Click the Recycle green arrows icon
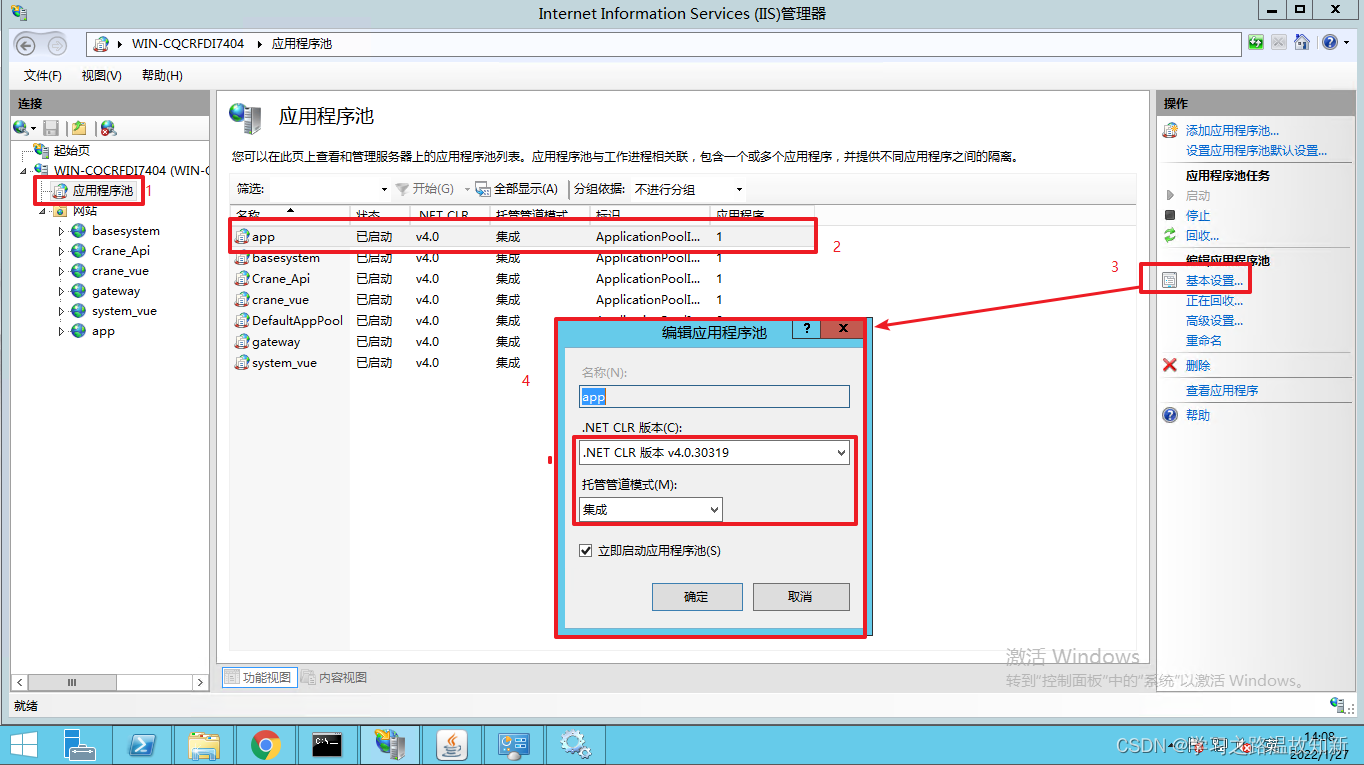Viewport: 1364px width, 765px height. point(1170,235)
